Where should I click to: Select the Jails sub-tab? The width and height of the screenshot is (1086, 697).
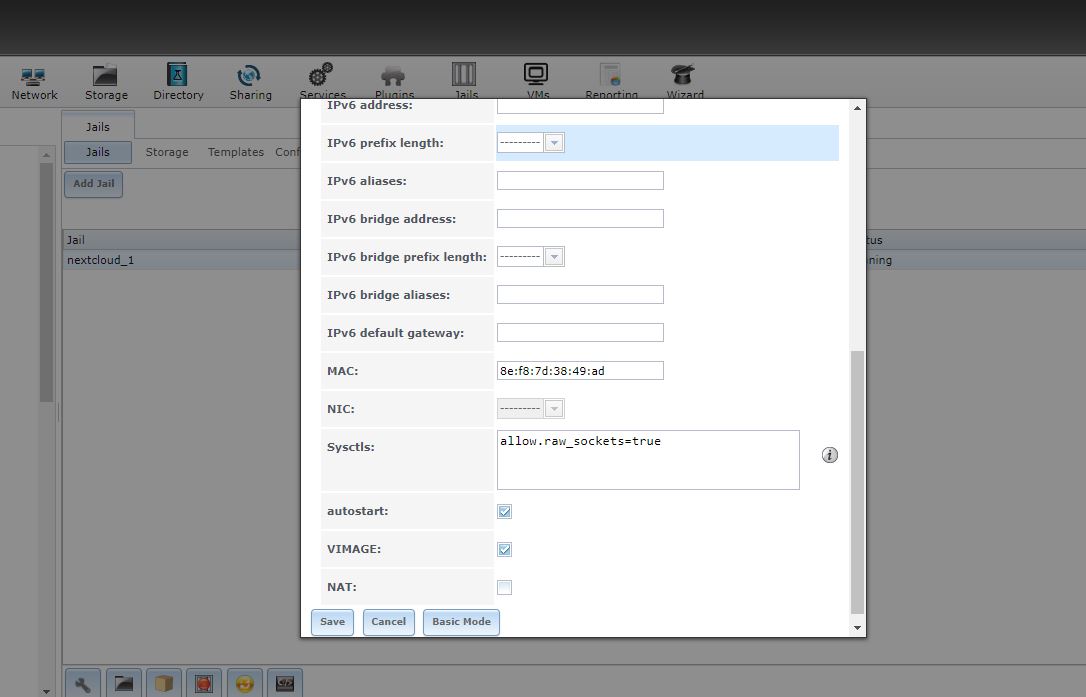click(x=98, y=152)
